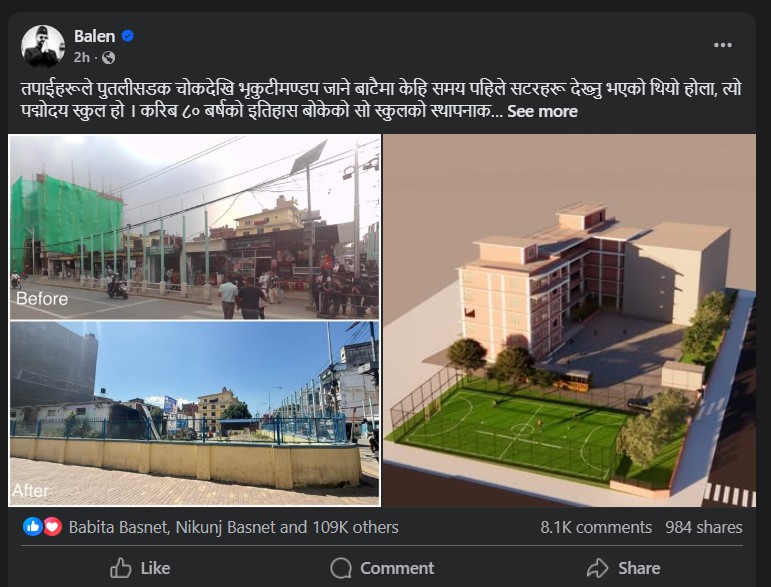Expand post text with See more
Screen dimensions: 771x587
[542, 111]
